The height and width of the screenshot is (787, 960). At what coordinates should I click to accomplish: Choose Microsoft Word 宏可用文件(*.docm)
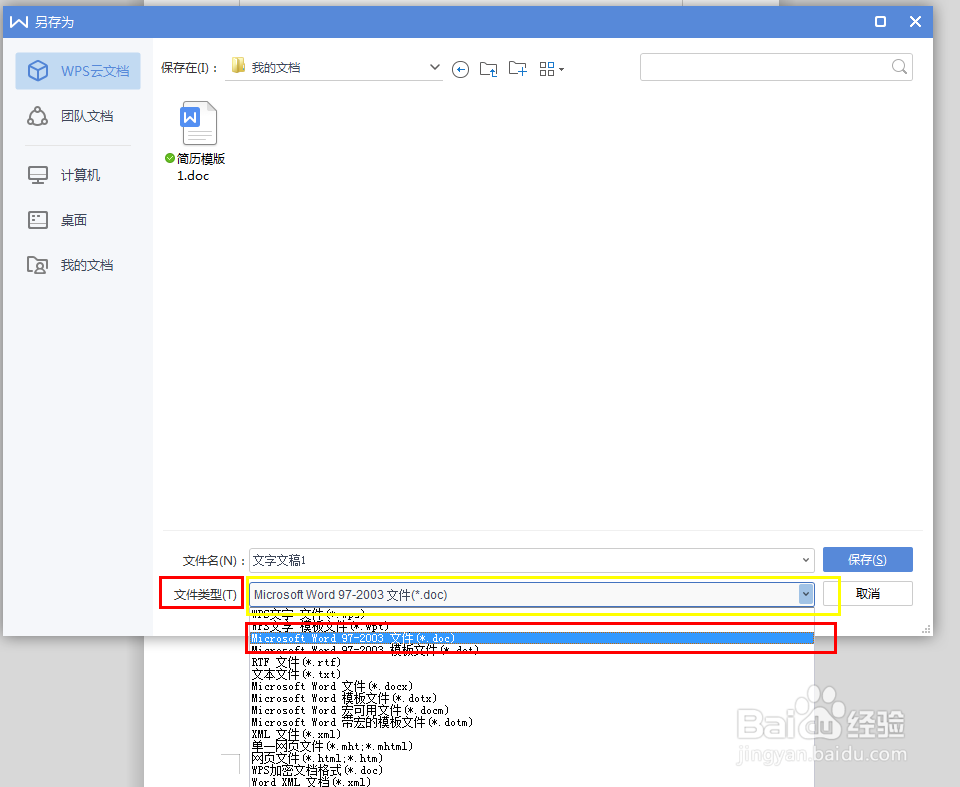coord(531,710)
